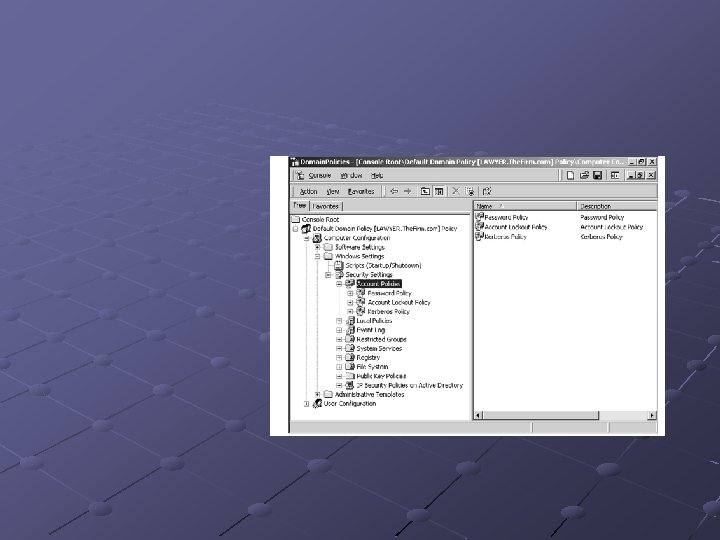
Task: Click the Console Root folder icon
Action: (x=296, y=219)
